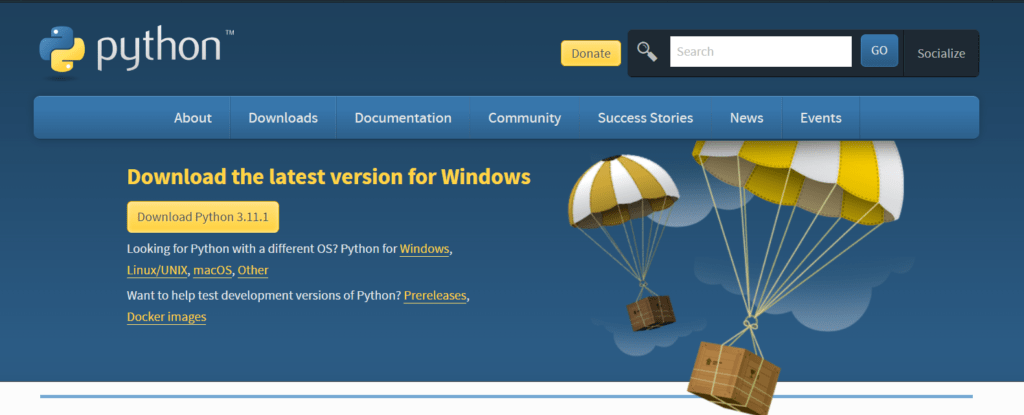Click the GO search button

click(879, 51)
